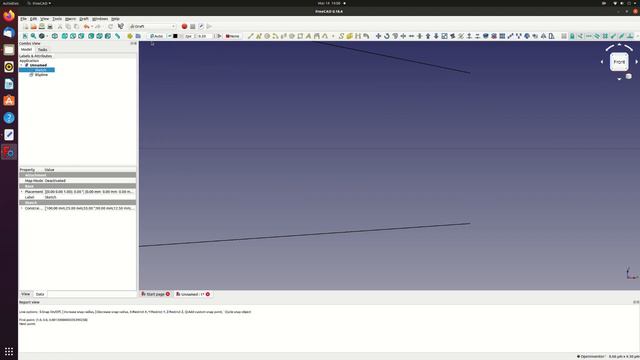Close the Unnamed document tab

pos(208,294)
